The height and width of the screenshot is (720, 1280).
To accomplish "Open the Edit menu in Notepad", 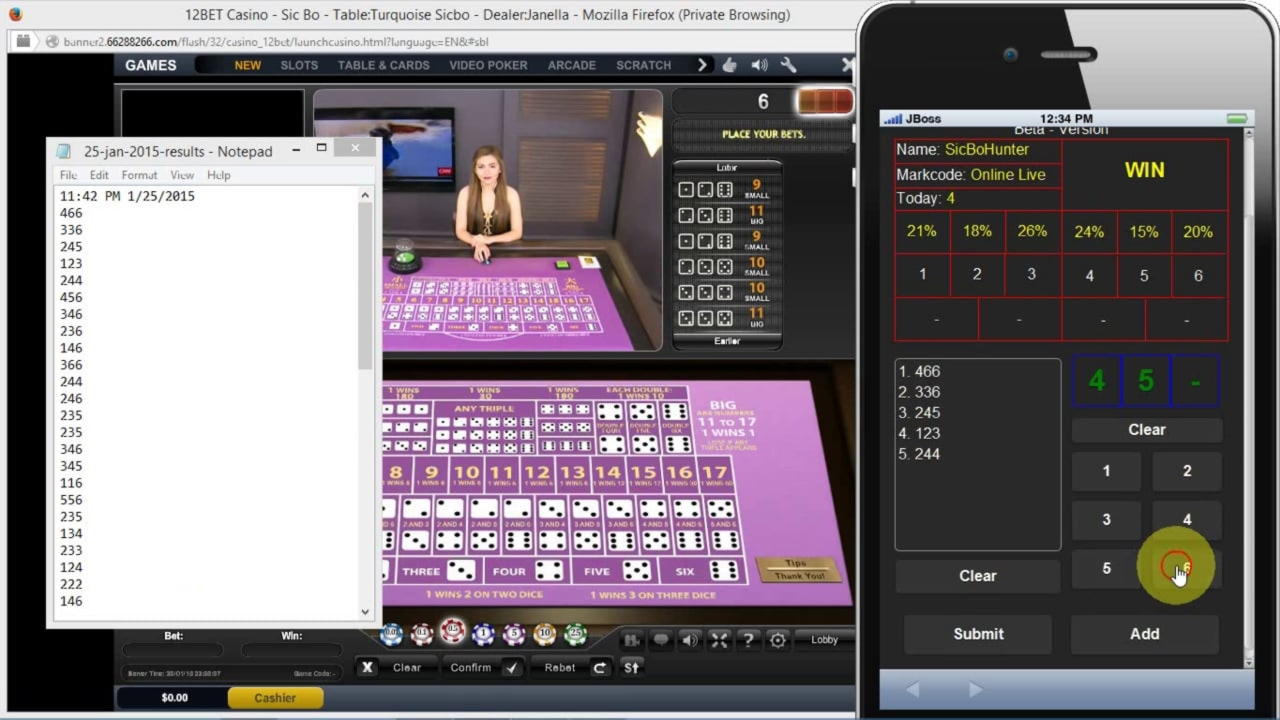I will [99, 175].
